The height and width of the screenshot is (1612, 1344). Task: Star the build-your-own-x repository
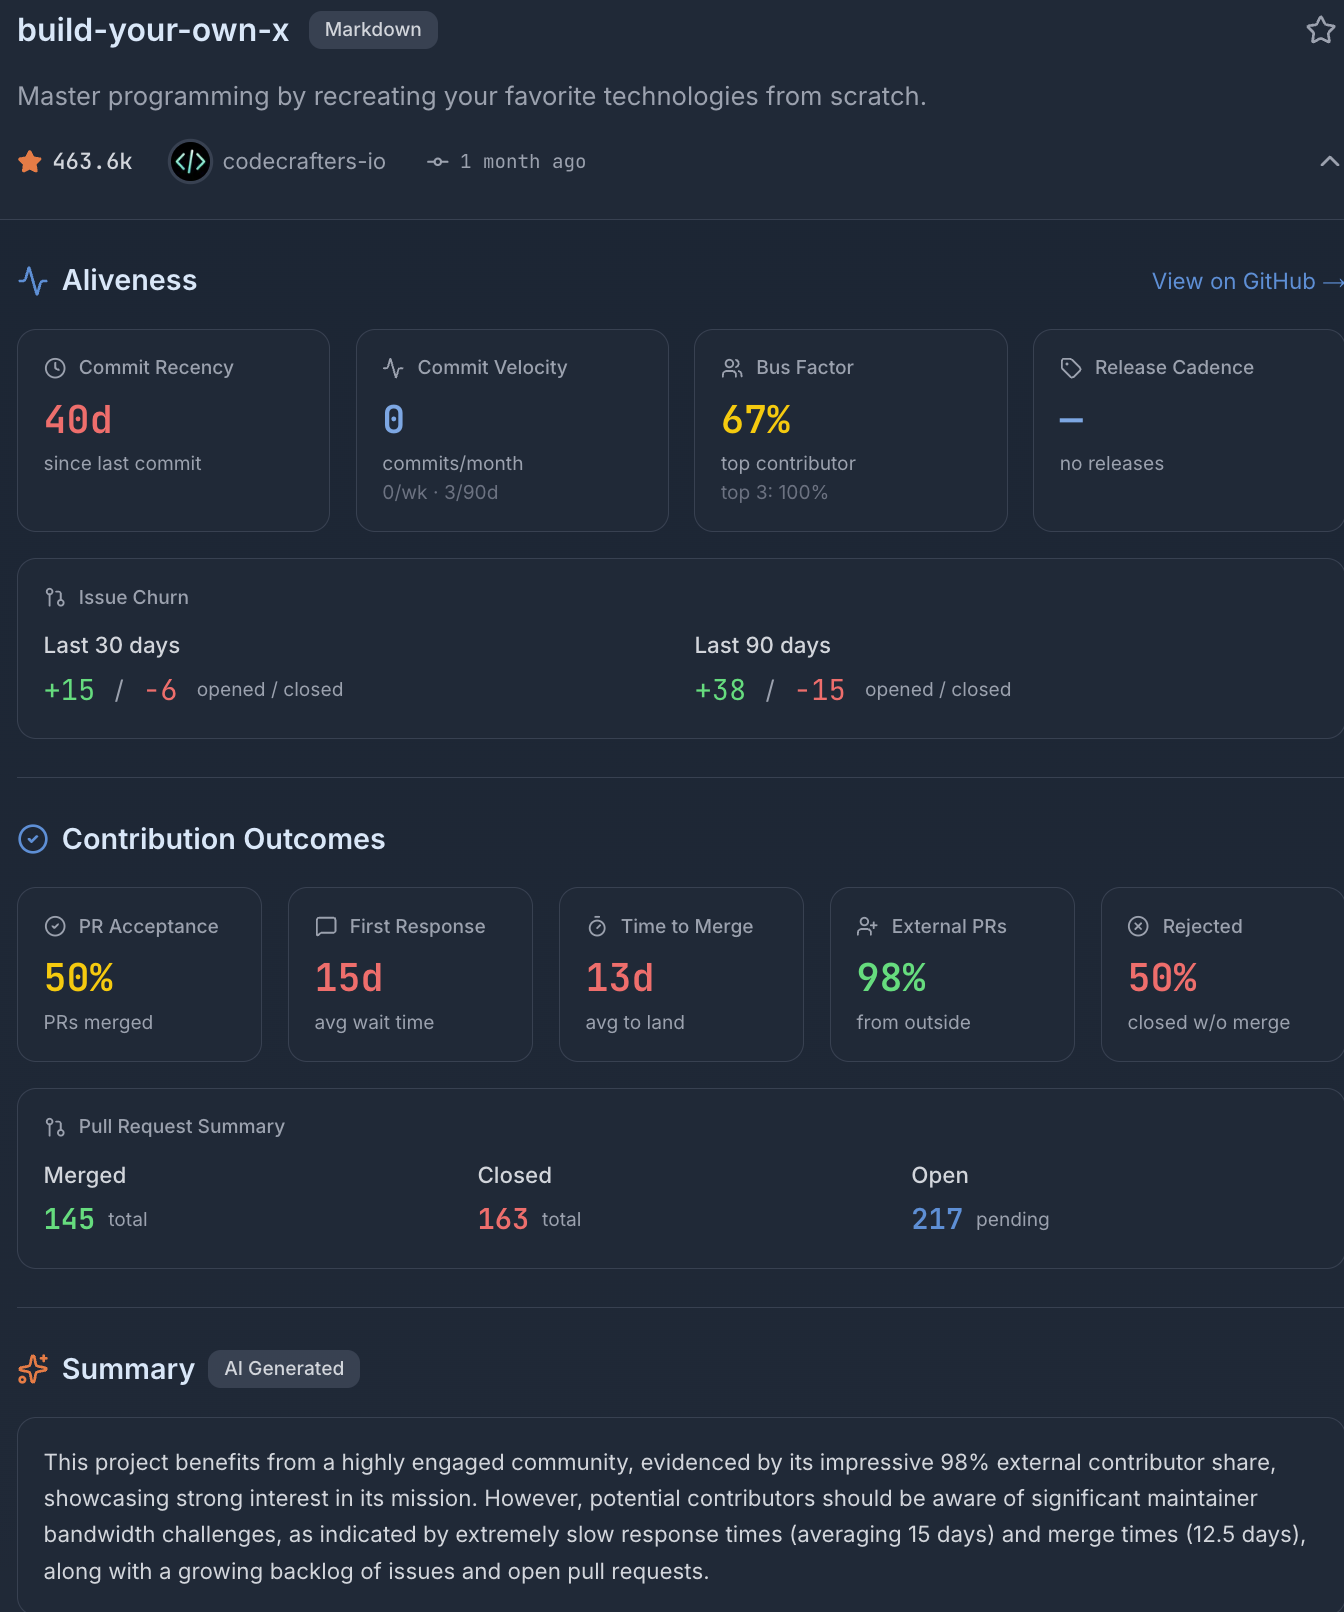pyautogui.click(x=1320, y=30)
